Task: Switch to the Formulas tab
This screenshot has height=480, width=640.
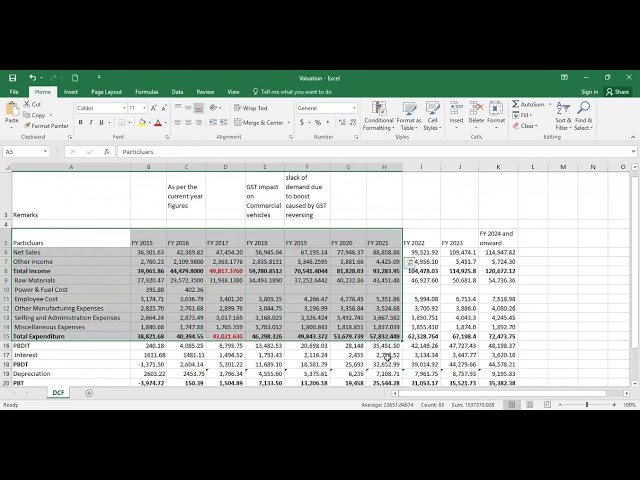Action: pos(147,92)
